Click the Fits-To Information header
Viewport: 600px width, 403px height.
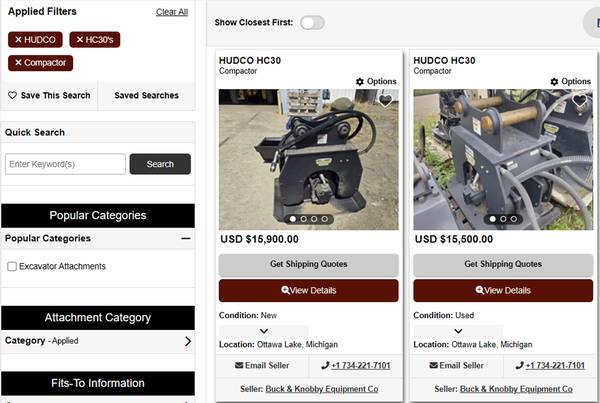(x=98, y=383)
